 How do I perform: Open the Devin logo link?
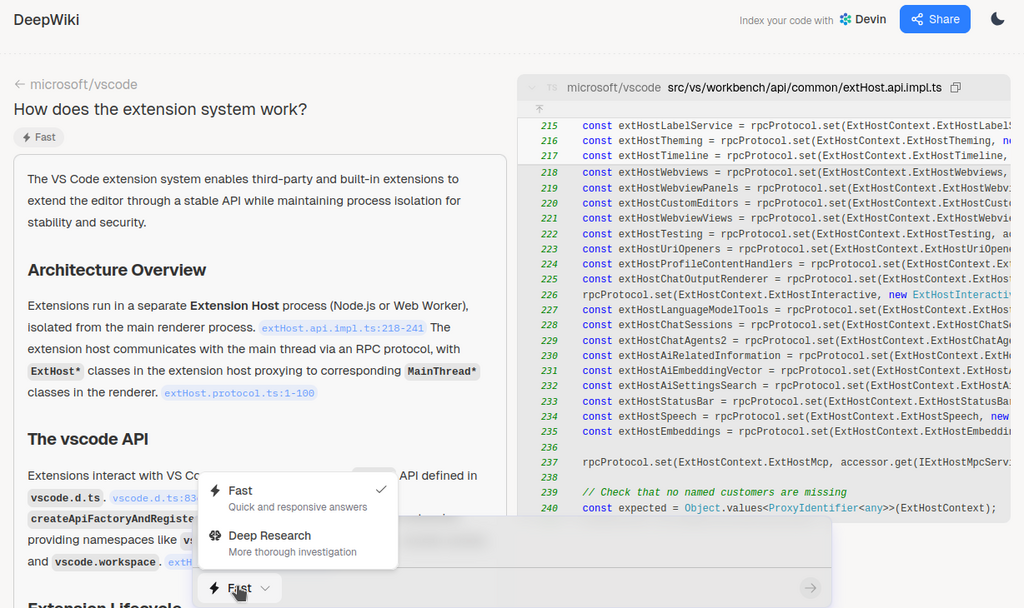[x=862, y=19]
